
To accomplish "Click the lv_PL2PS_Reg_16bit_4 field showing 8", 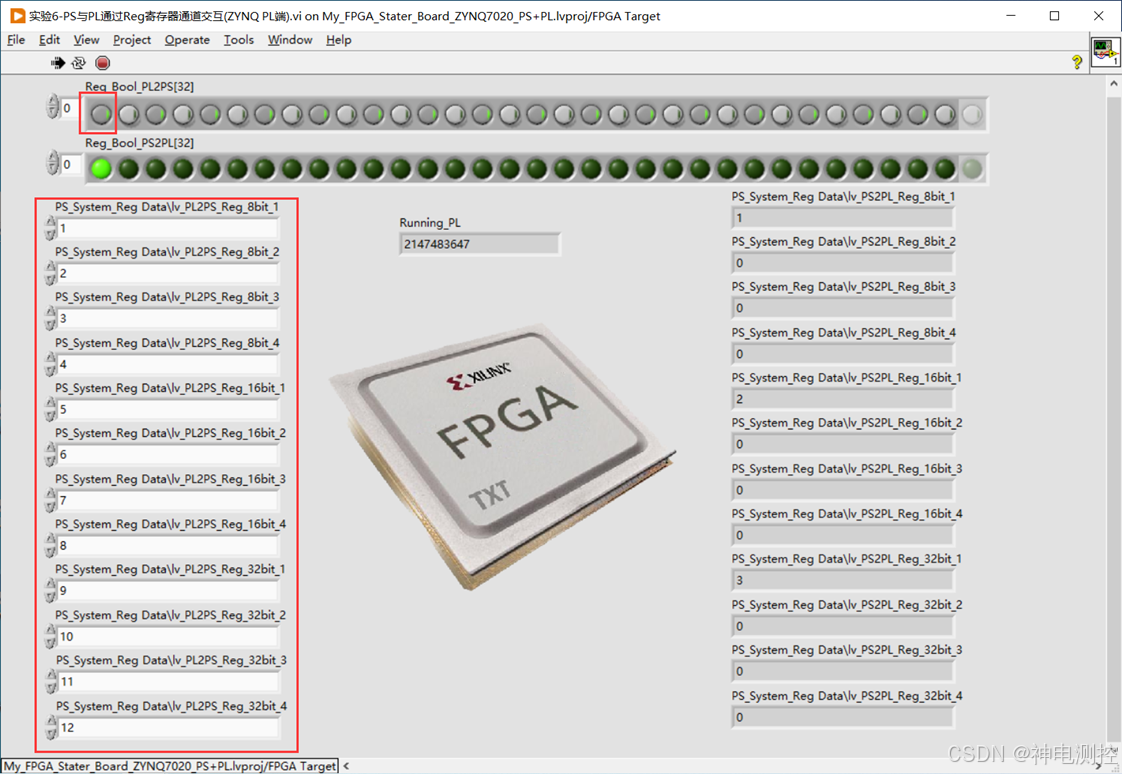I will click(167, 545).
